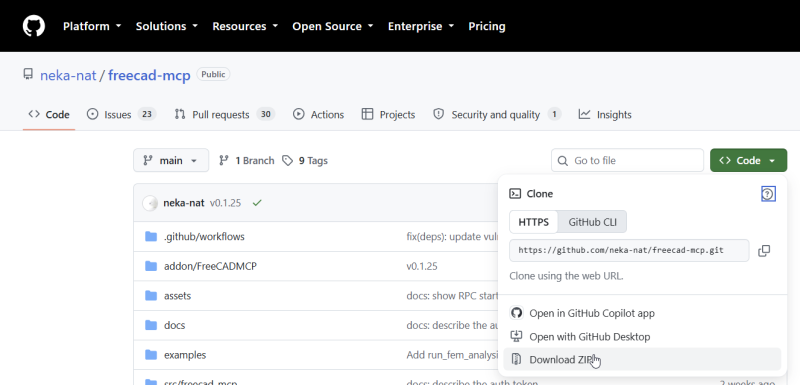The width and height of the screenshot is (800, 385).
Task: Toggle the green Code dropdown button
Action: [748, 161]
